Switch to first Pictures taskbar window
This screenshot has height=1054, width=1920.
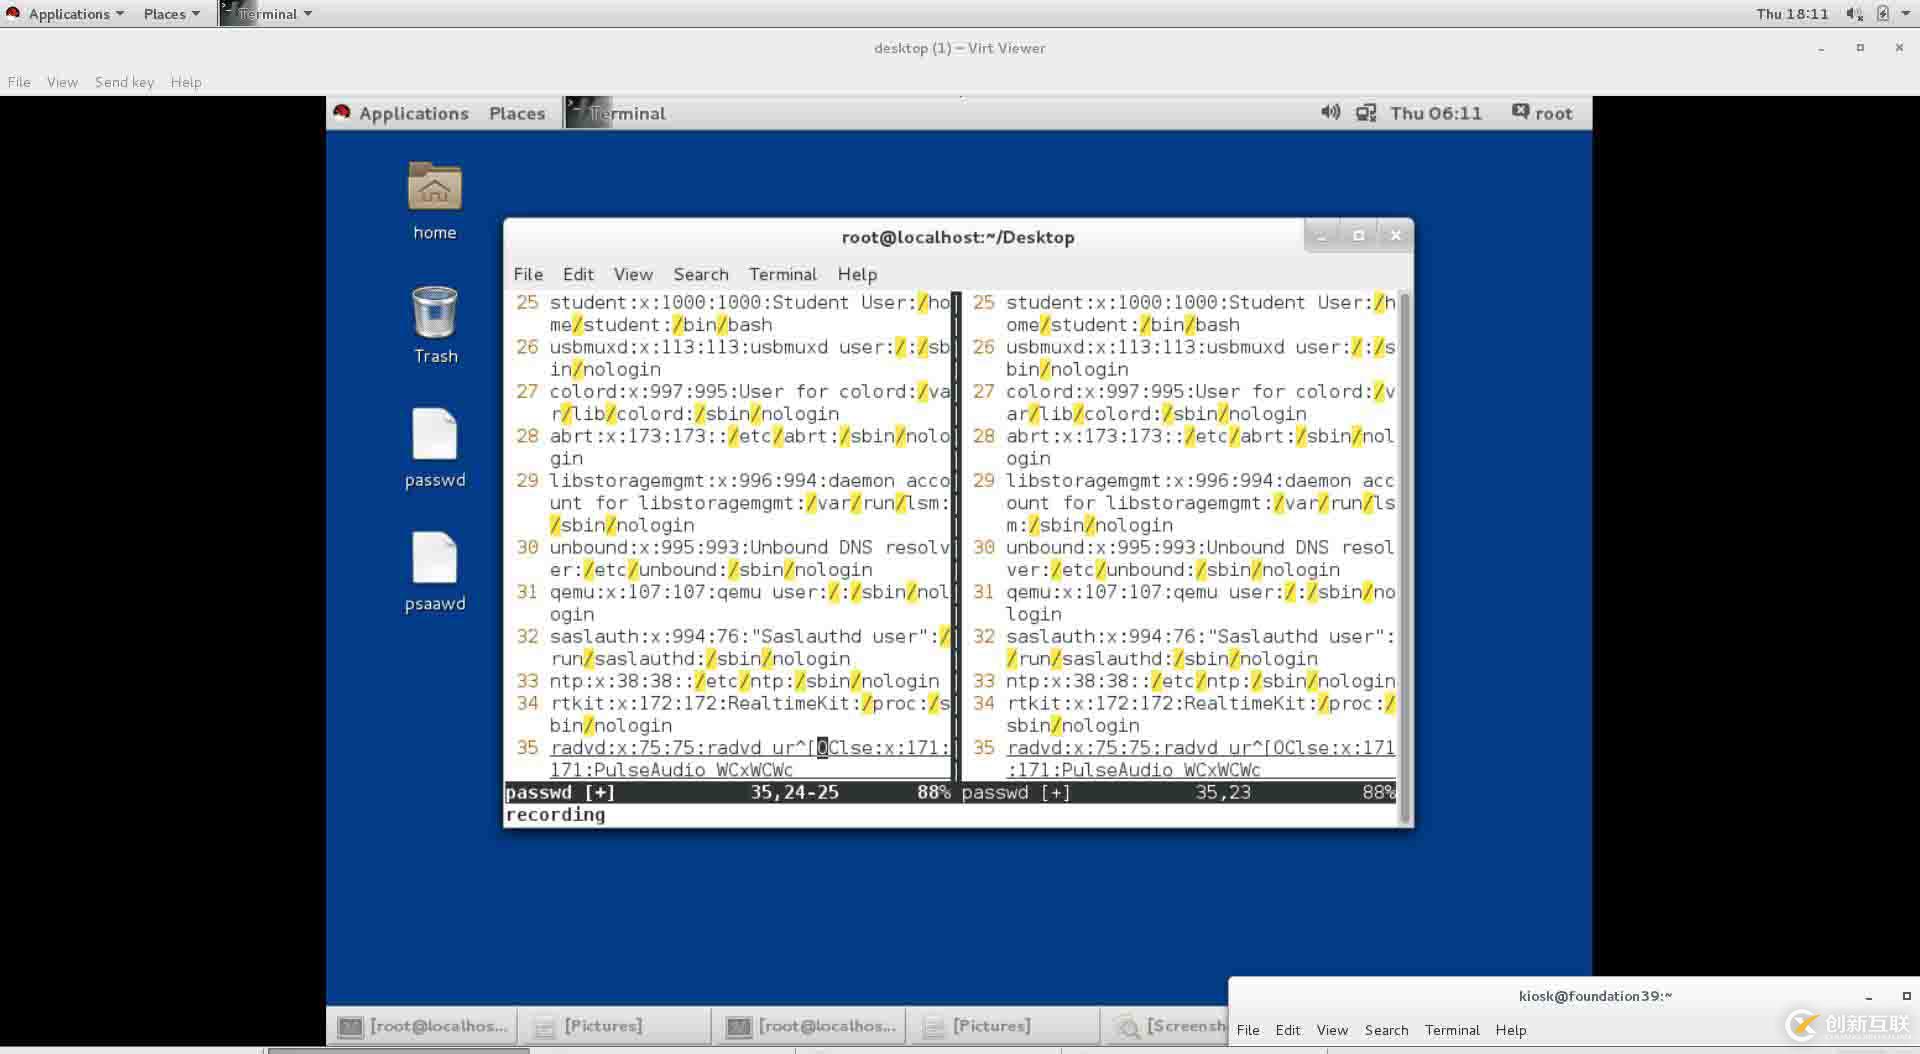click(603, 1026)
